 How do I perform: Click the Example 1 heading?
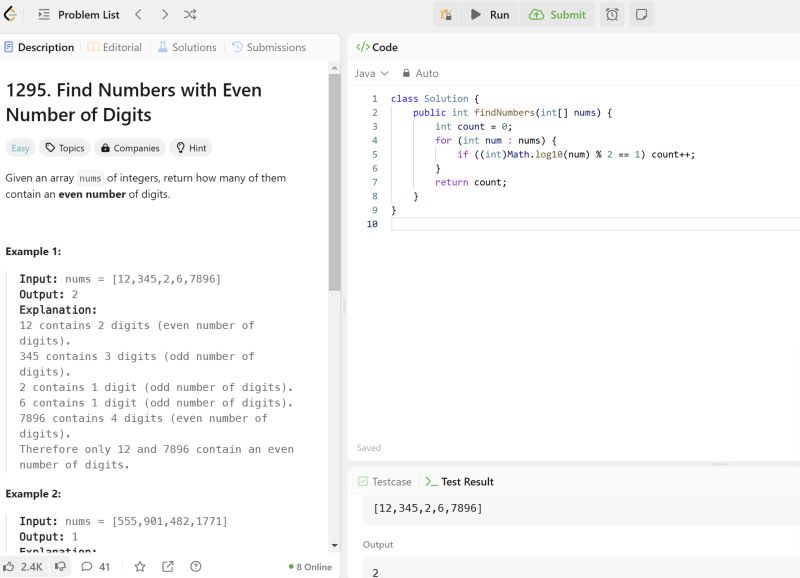[33, 252]
